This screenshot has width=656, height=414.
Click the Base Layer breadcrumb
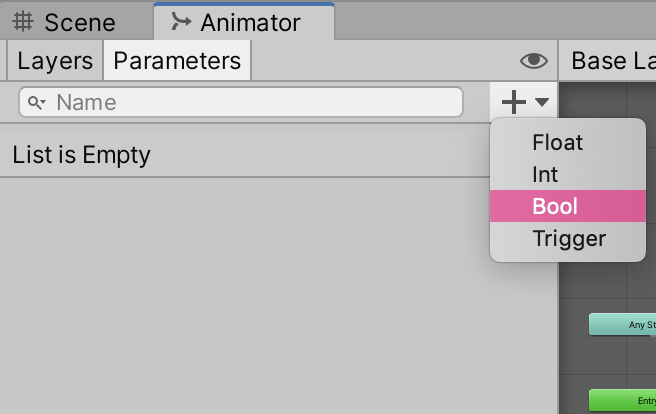[x=612, y=61]
